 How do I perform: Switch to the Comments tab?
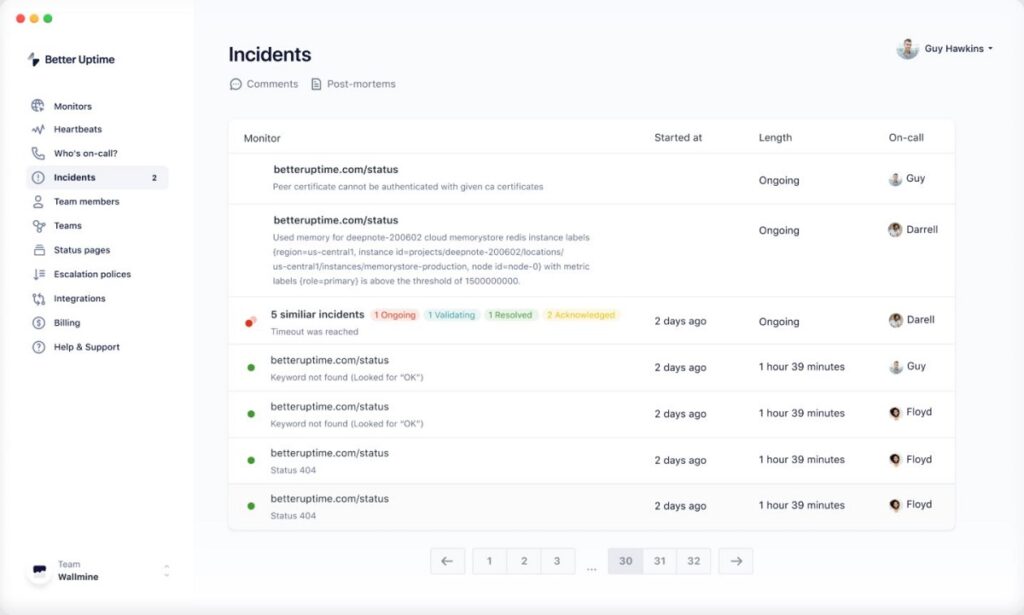(264, 84)
